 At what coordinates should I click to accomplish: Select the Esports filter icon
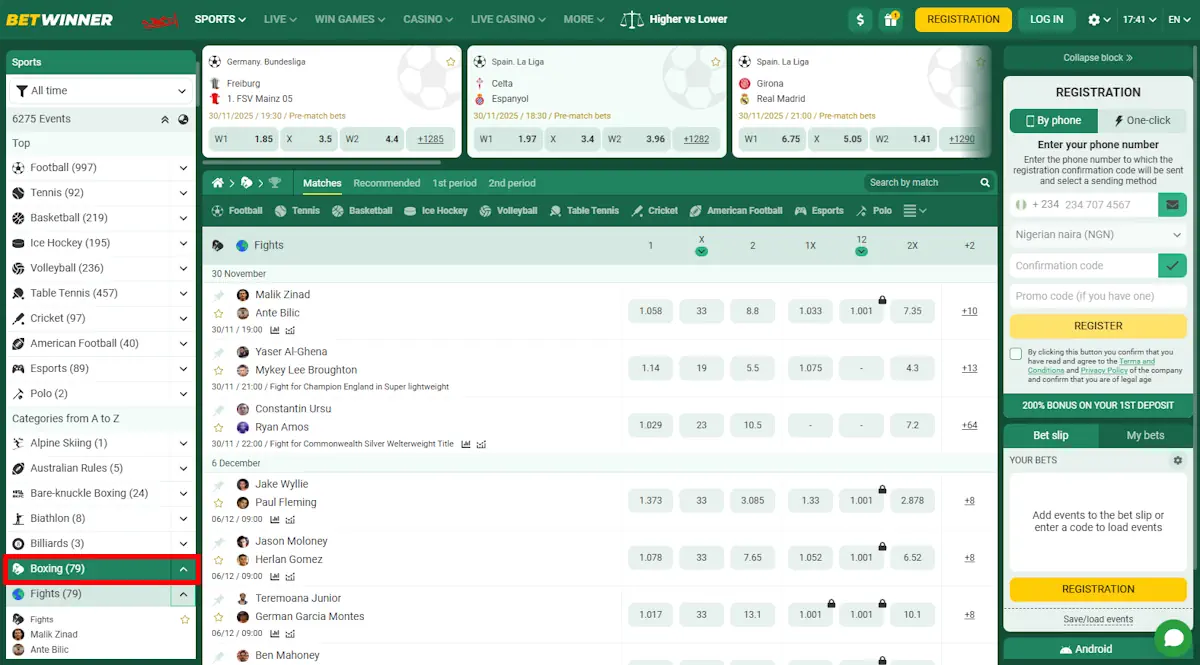pyautogui.click(x=802, y=210)
